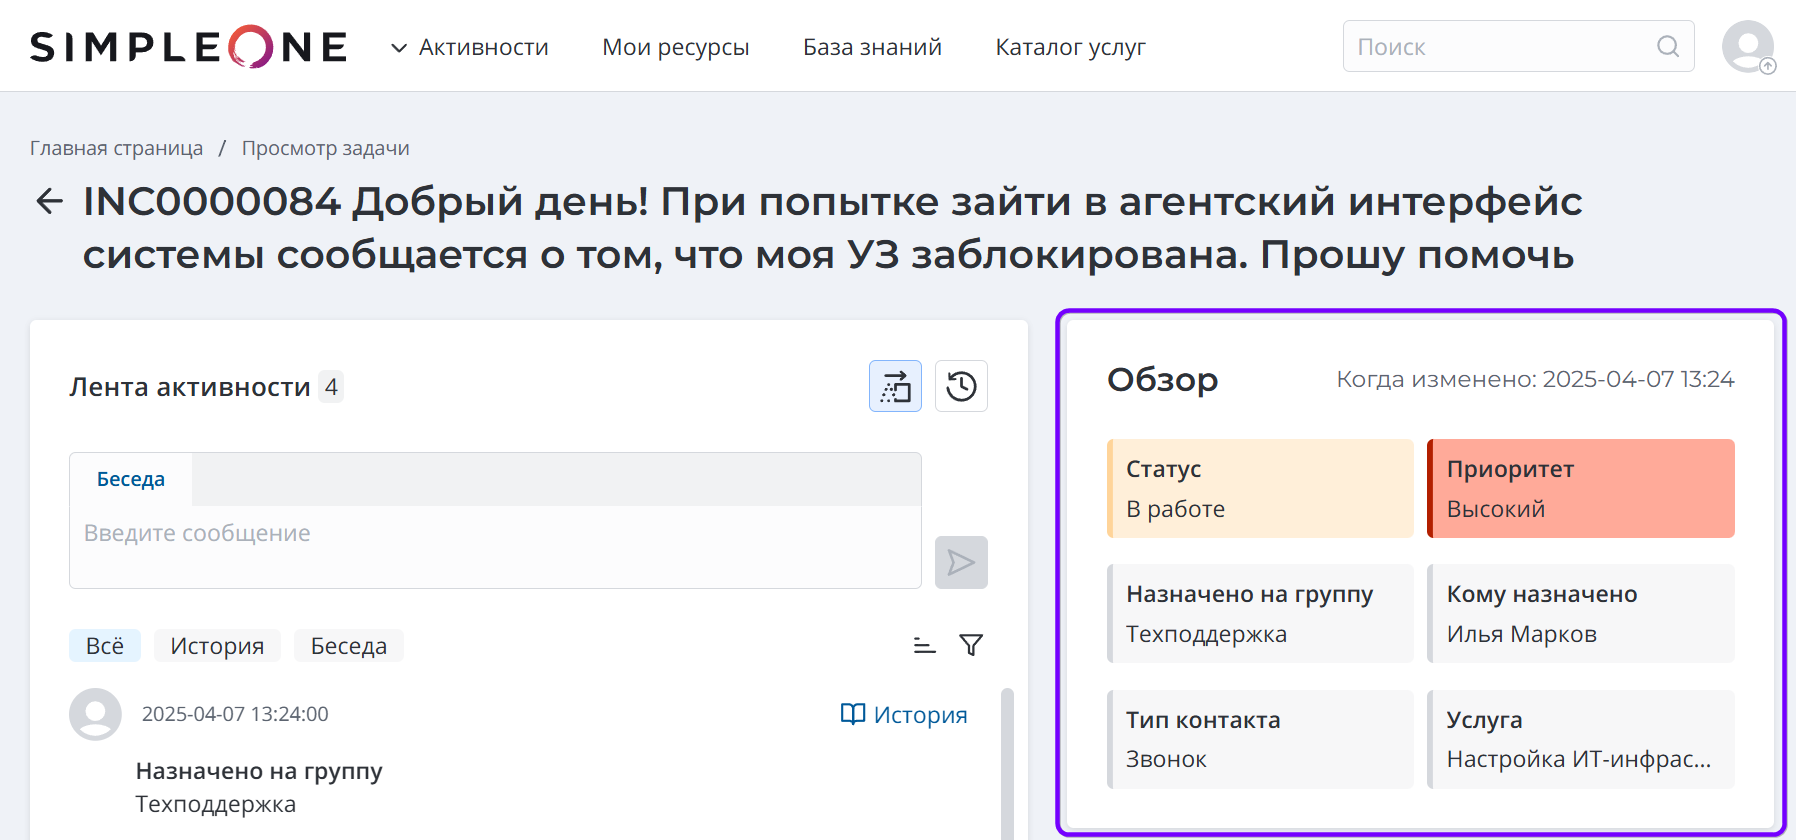The height and width of the screenshot is (840, 1796).
Task: Open the user profile avatar menu
Action: click(x=1747, y=46)
